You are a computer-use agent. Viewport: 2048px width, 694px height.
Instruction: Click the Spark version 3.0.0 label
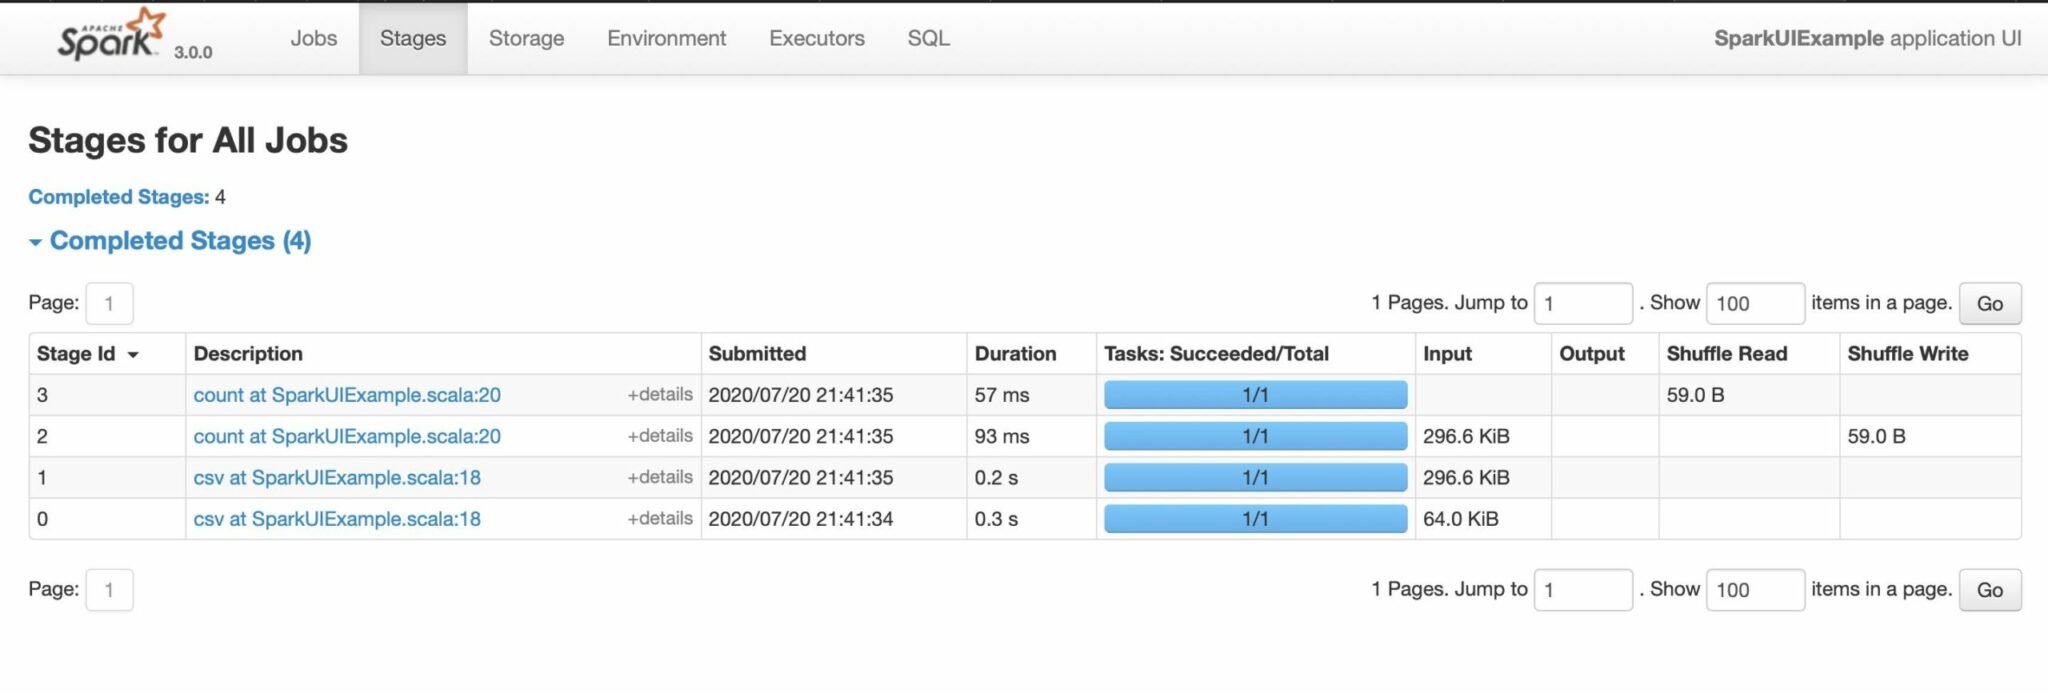193,52
